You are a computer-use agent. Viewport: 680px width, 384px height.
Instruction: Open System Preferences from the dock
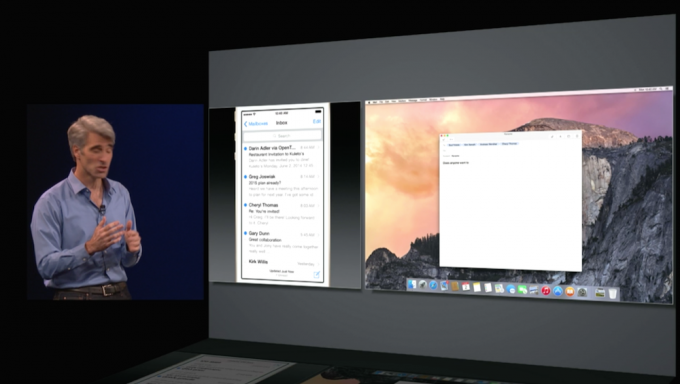pyautogui.click(x=582, y=292)
